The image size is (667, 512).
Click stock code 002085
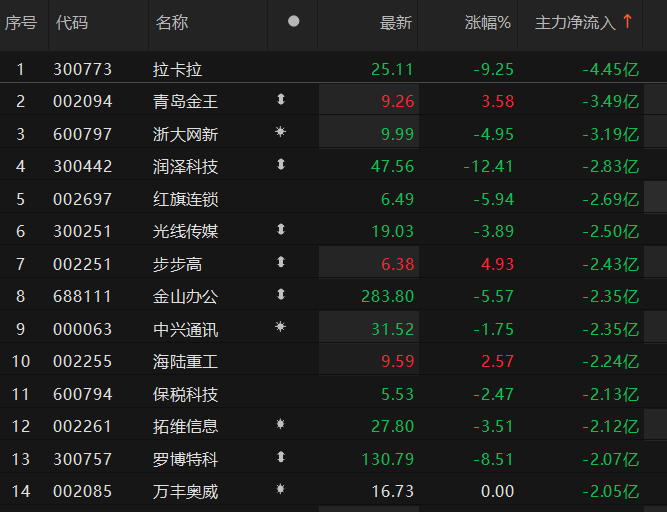pyautogui.click(x=83, y=492)
